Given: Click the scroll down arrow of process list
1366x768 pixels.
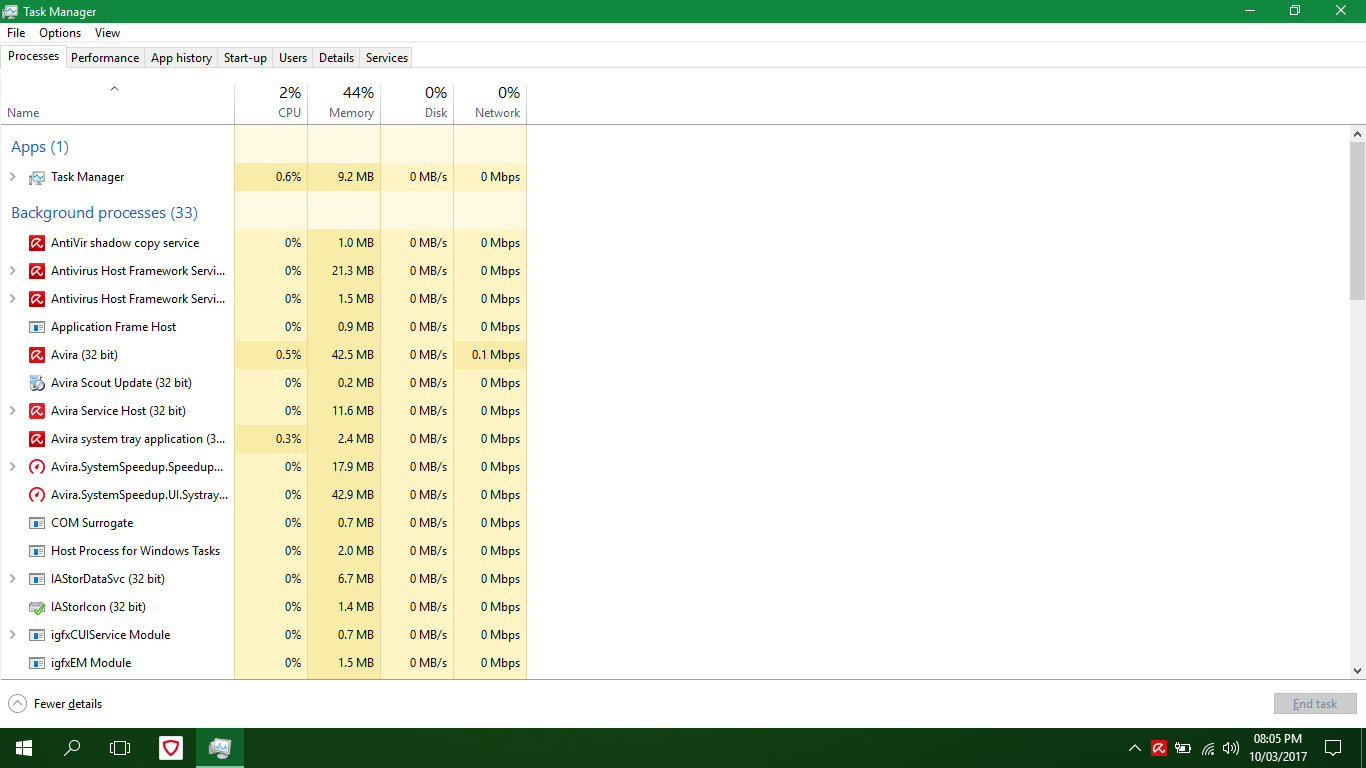Looking at the screenshot, I should point(1357,671).
